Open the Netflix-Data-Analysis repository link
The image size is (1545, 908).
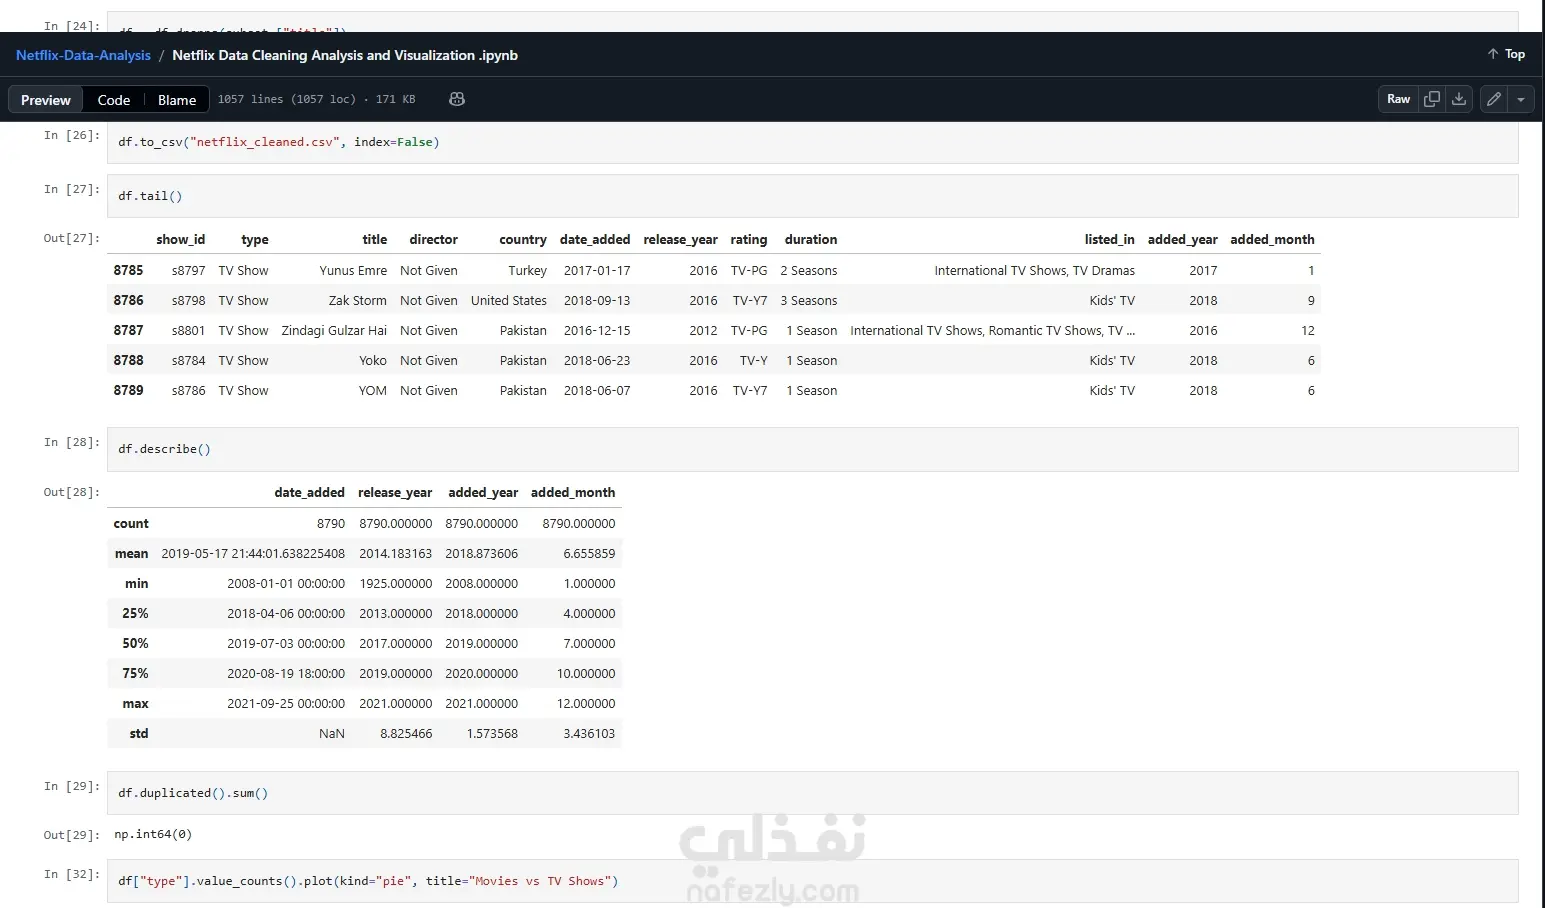click(83, 55)
